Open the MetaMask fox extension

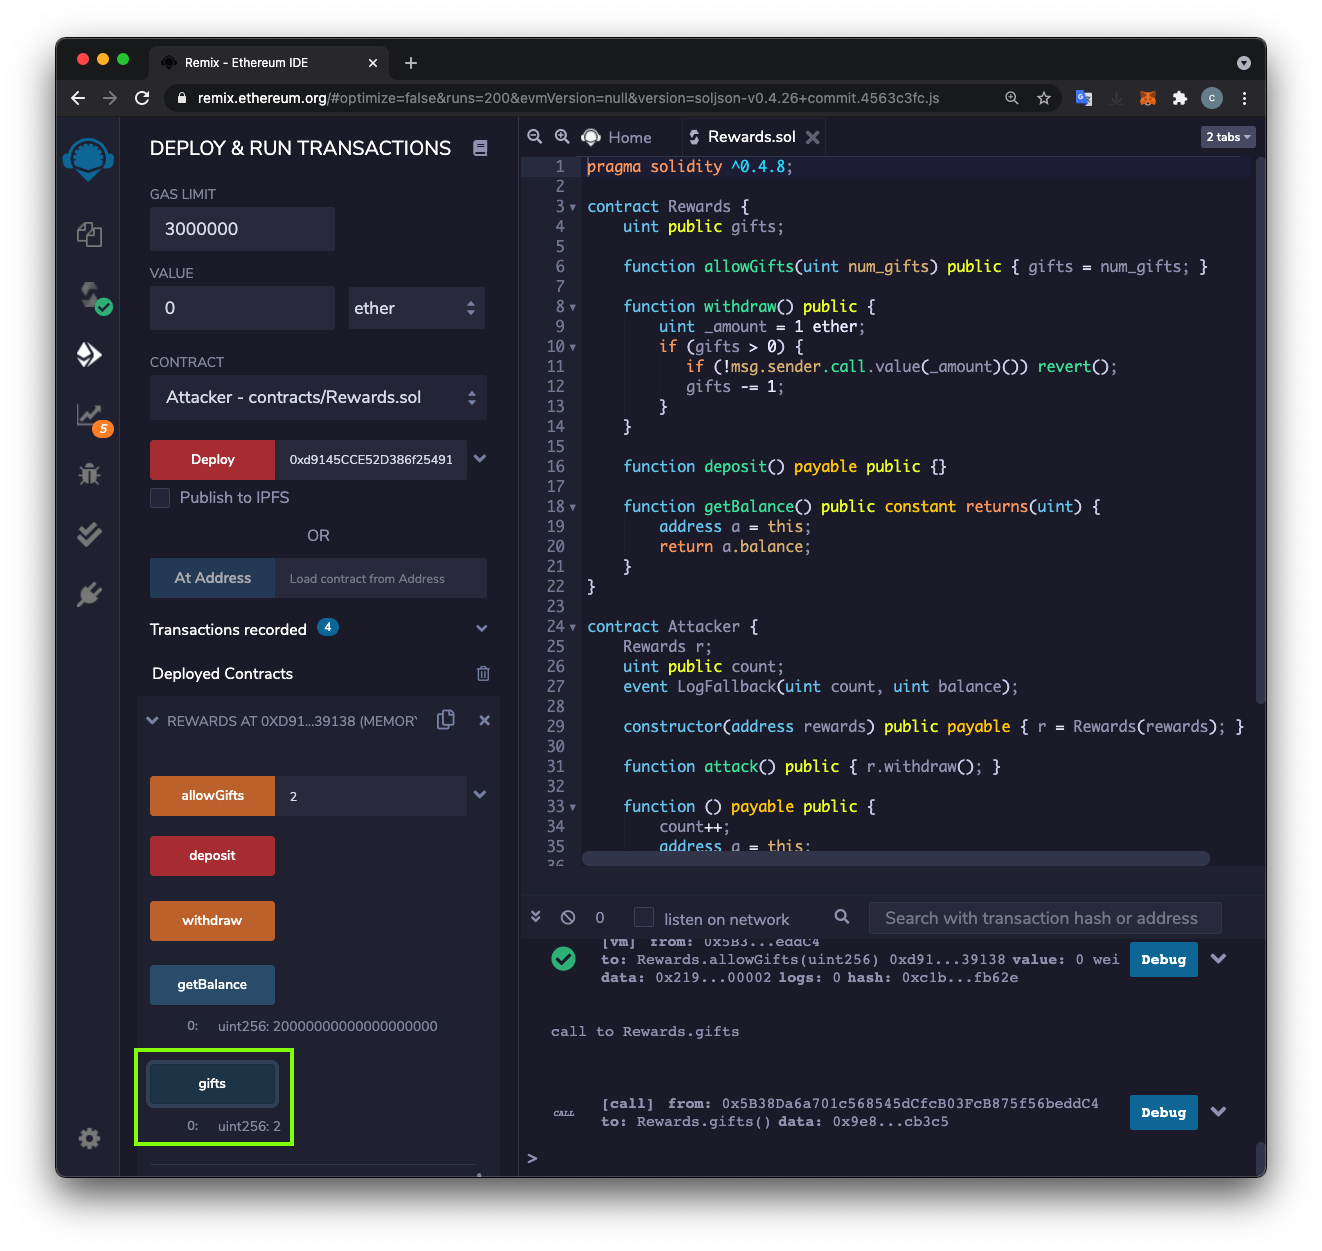click(1148, 98)
